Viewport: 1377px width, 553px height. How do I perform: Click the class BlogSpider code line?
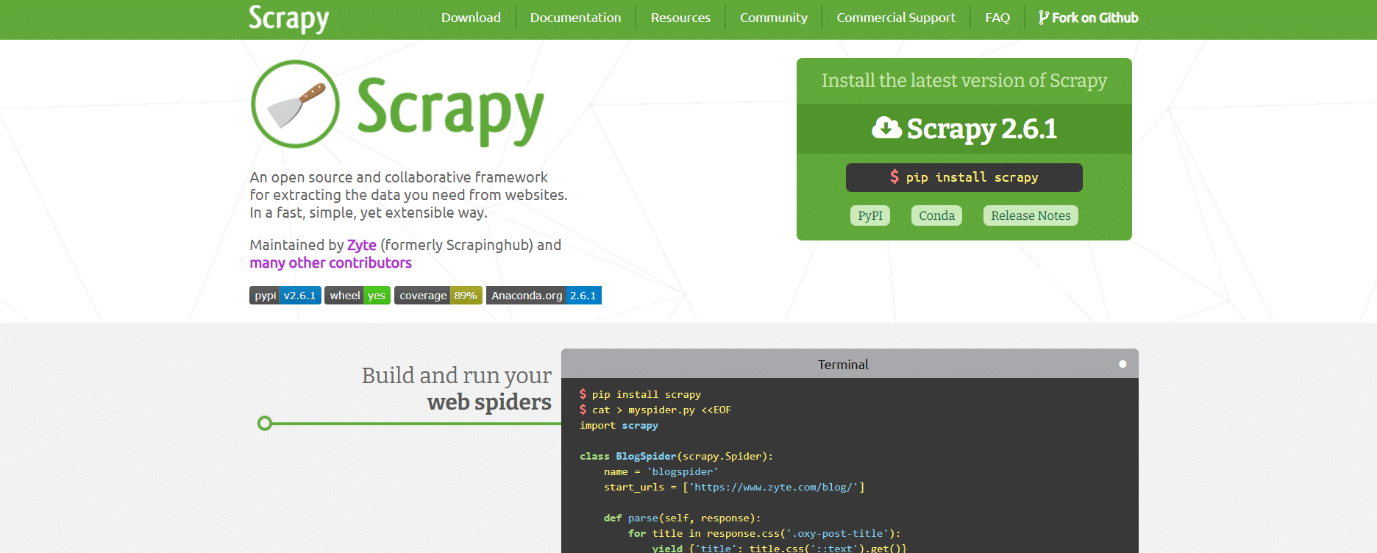(x=676, y=456)
